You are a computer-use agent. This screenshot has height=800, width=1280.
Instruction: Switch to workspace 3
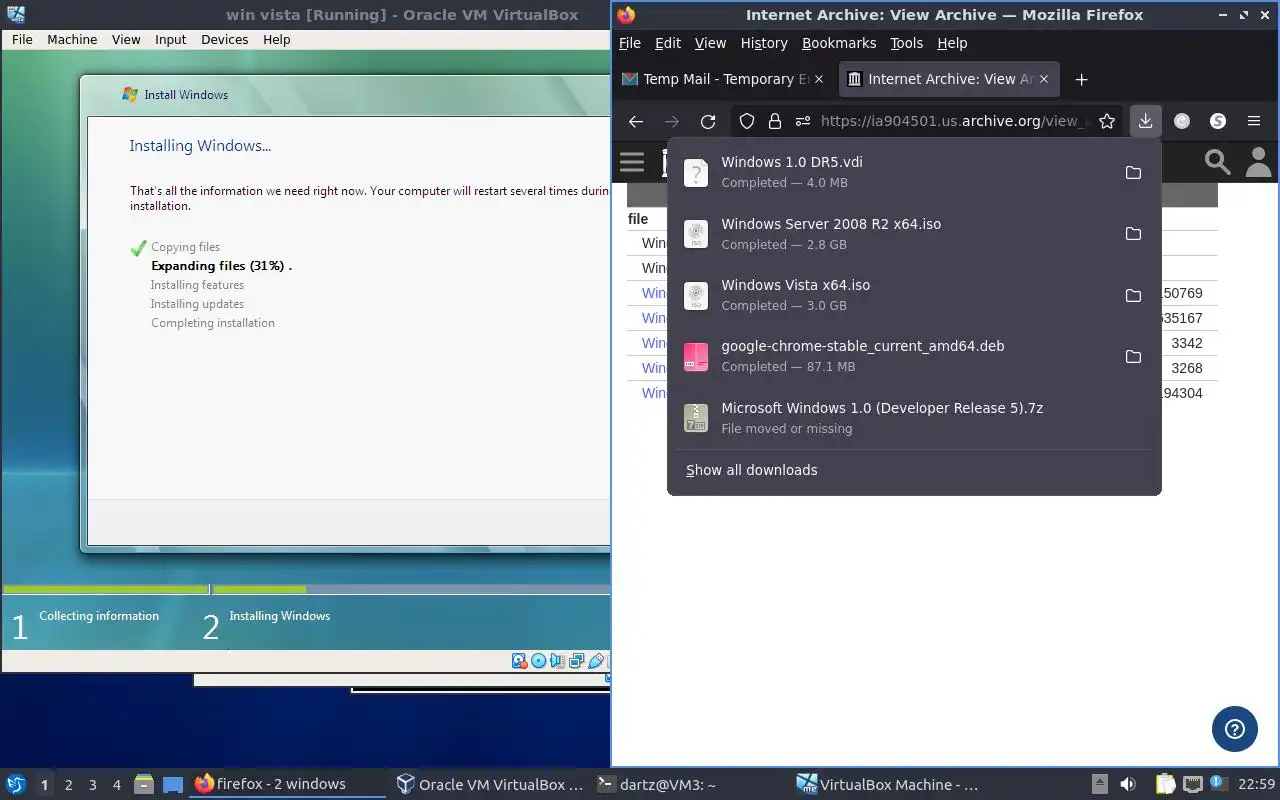pos(92,785)
